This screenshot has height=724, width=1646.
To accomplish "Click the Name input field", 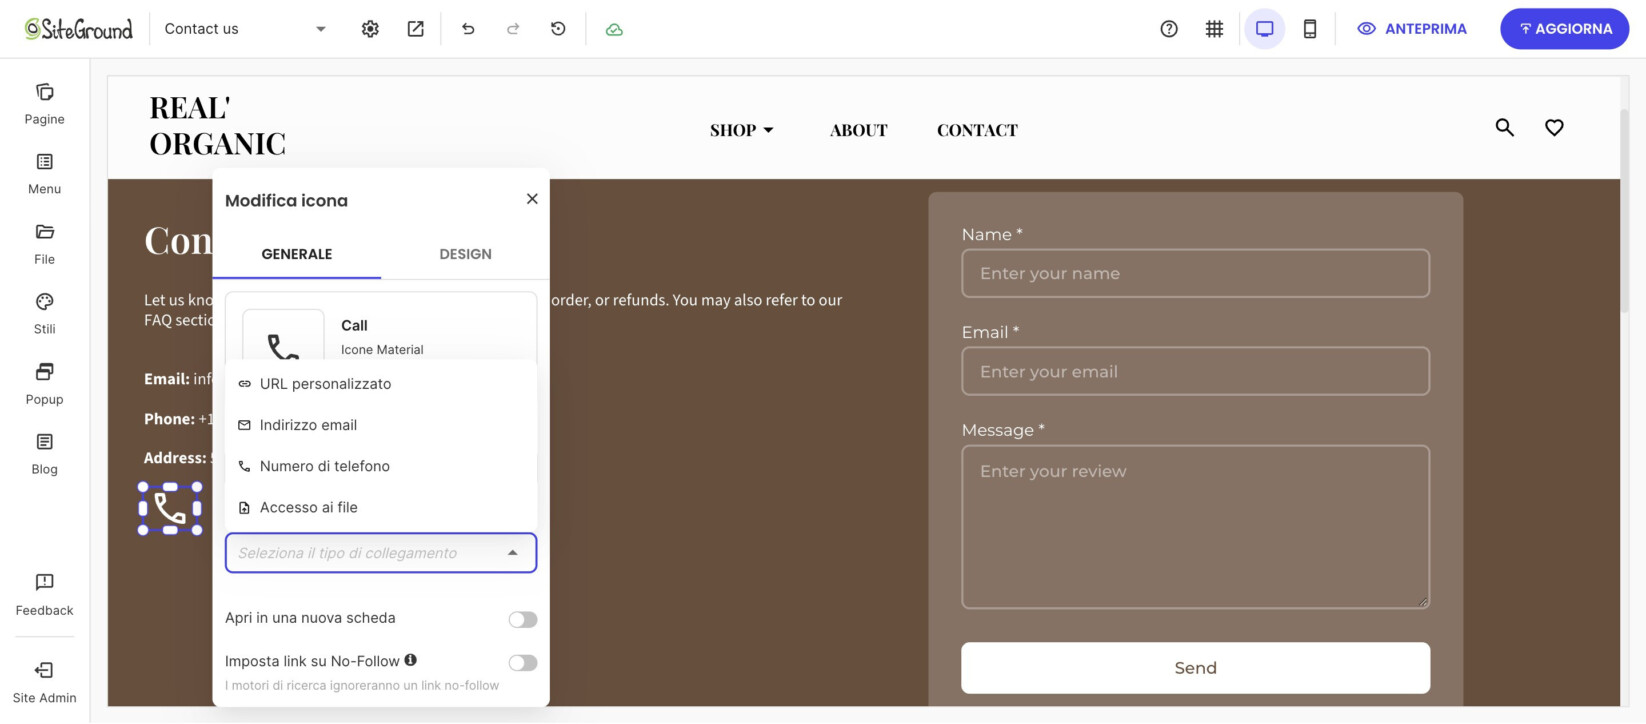I will [x=1195, y=273].
